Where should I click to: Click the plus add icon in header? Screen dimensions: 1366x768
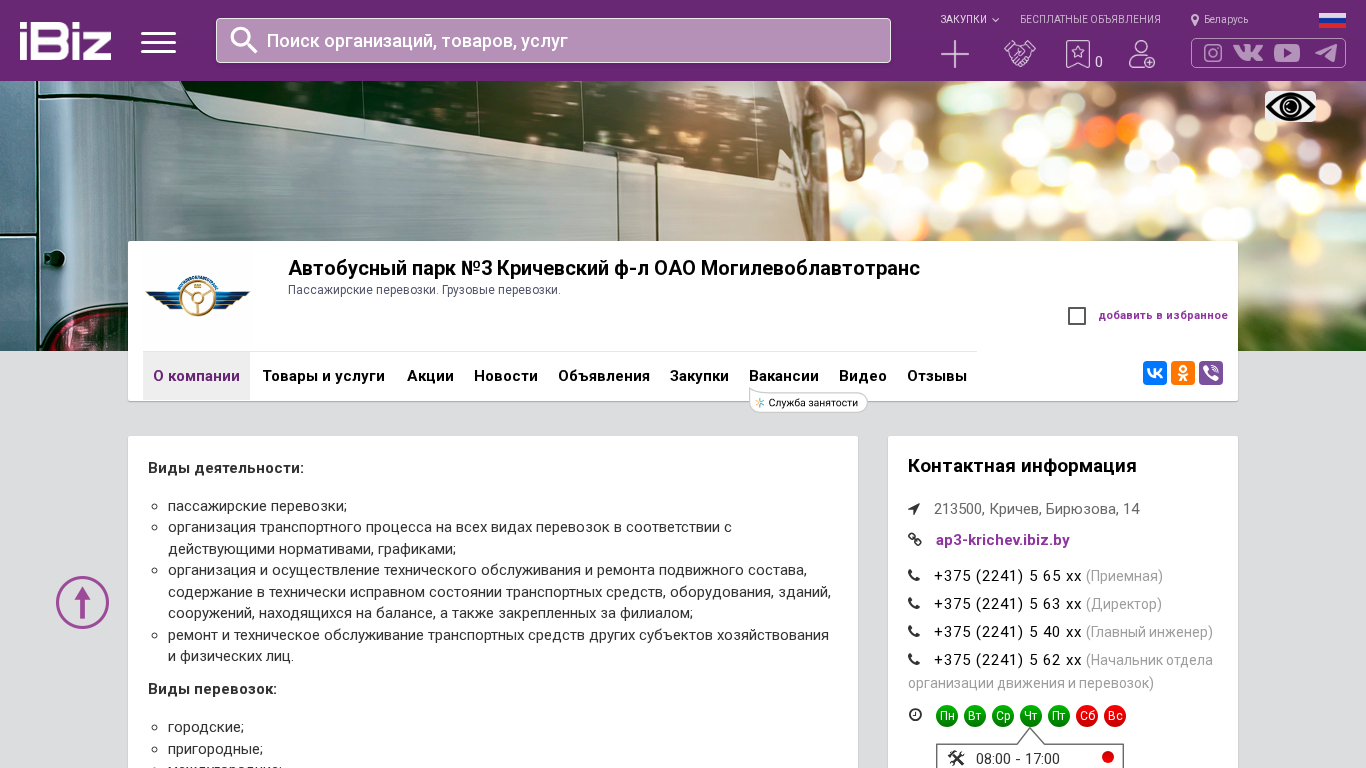coord(955,54)
